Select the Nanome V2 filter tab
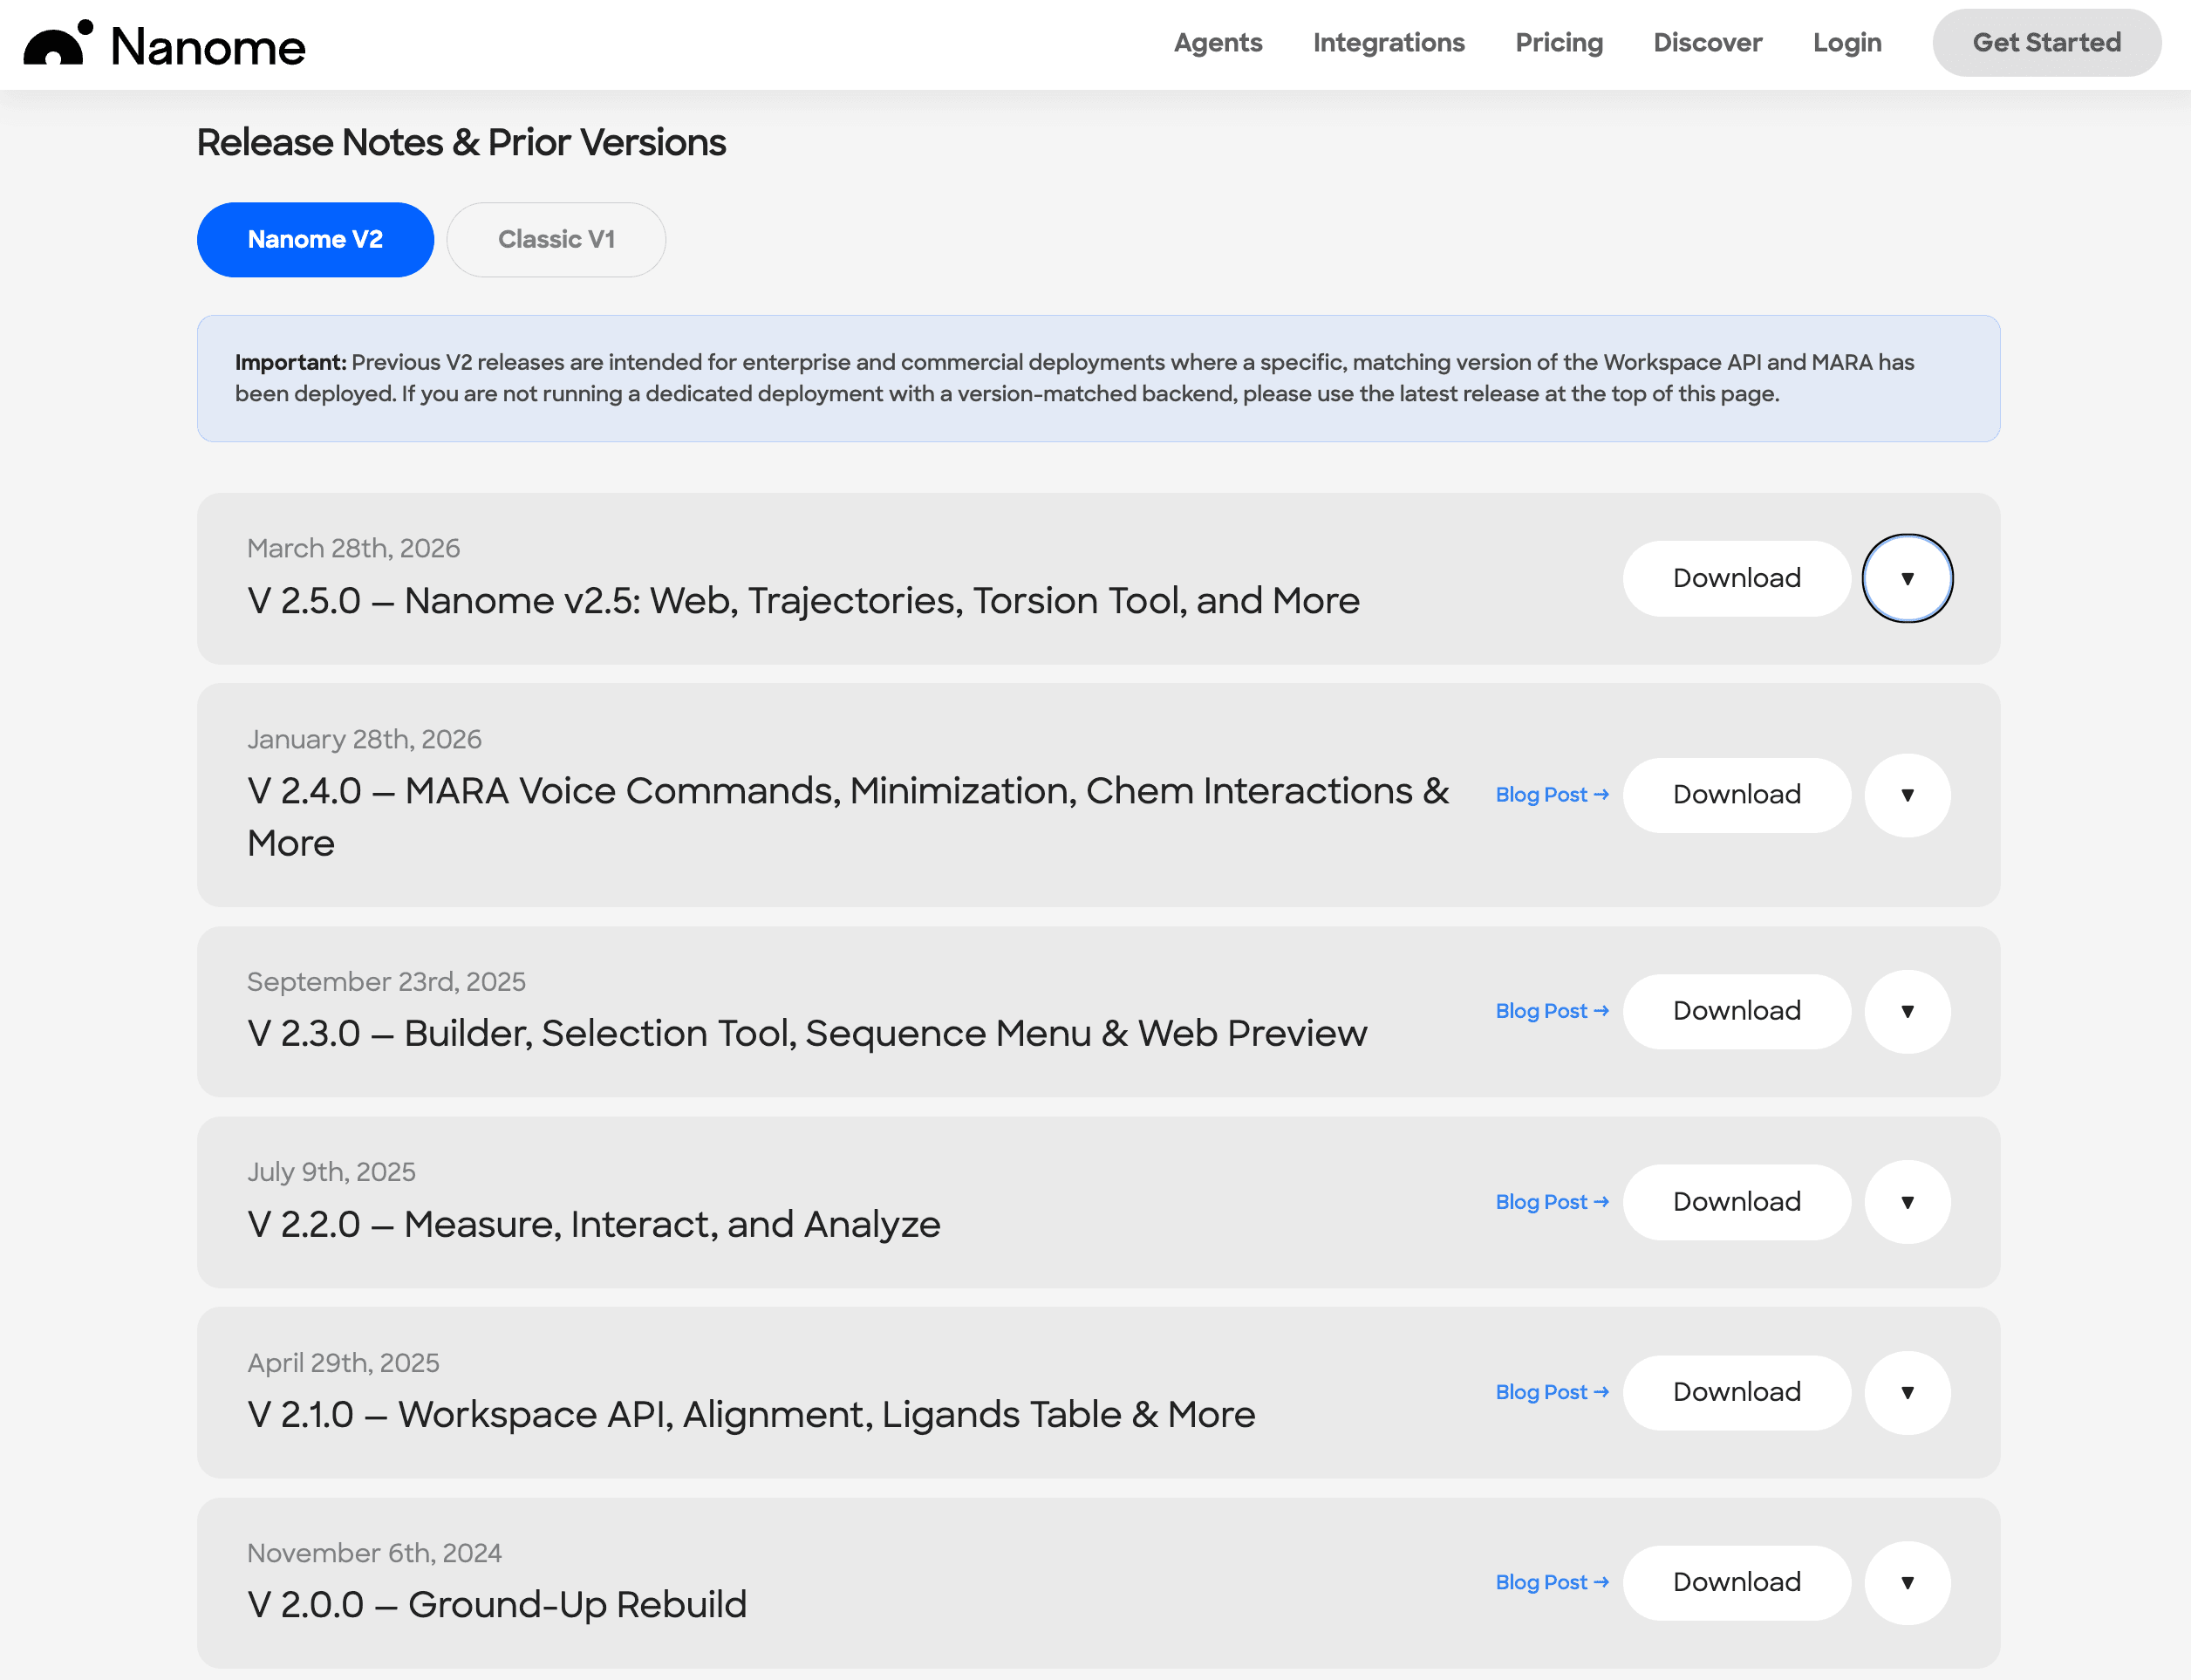 click(315, 239)
